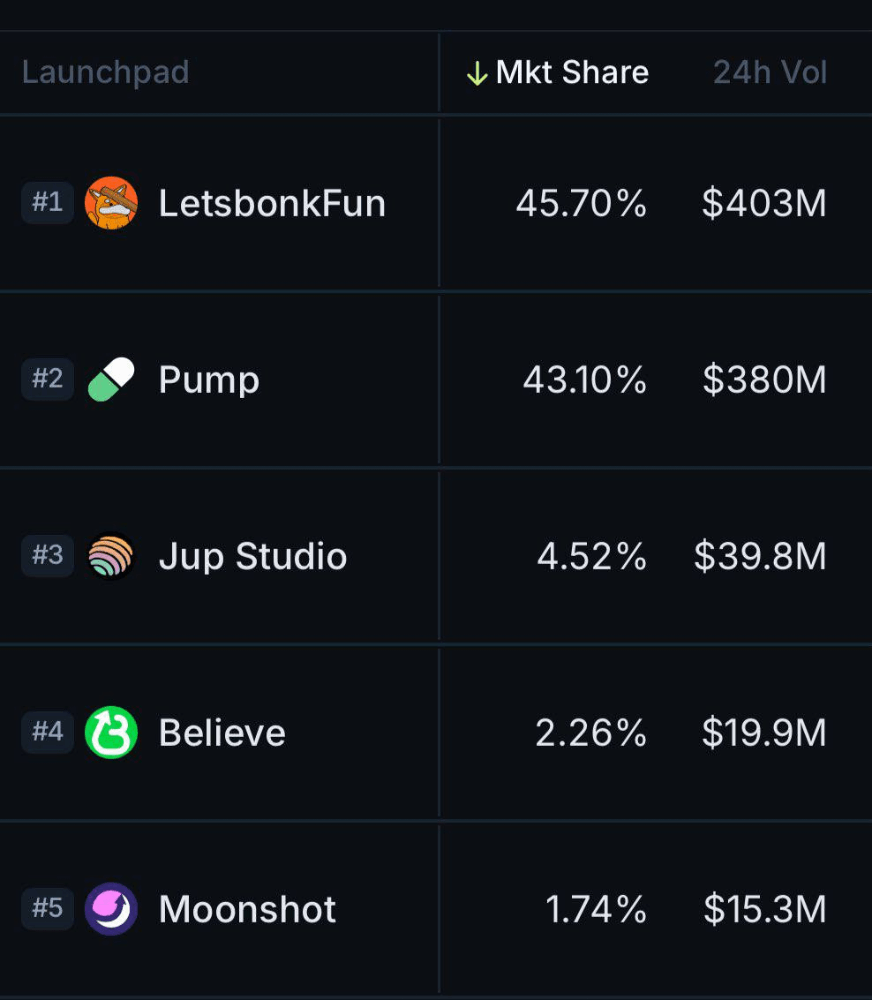Click the $380M volume for Pump
The height and width of the screenshot is (1000, 872).
764,380
